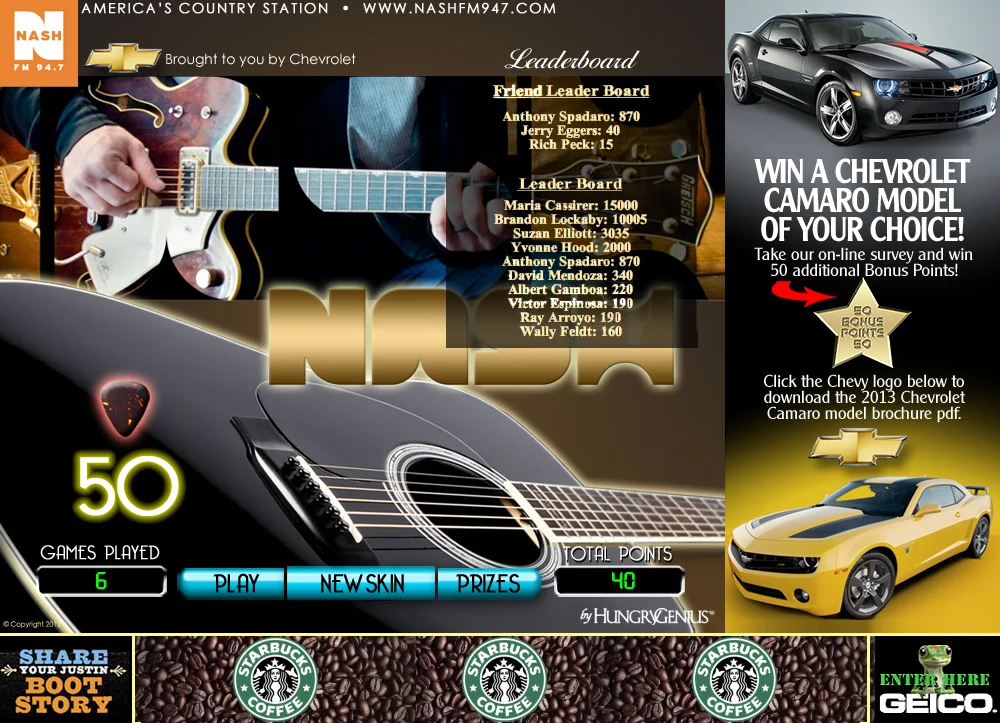
Task: Select entry 'Wally Feldt: 160'
Action: pos(571,332)
